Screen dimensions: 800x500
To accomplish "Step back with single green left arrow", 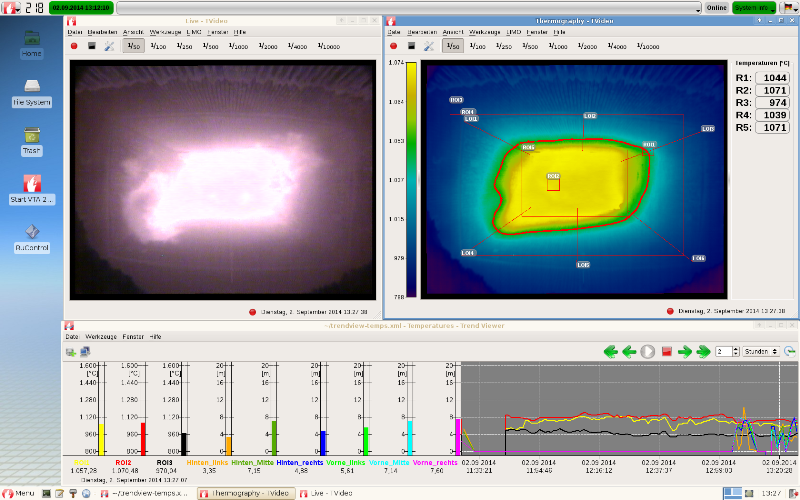I will 629,352.
